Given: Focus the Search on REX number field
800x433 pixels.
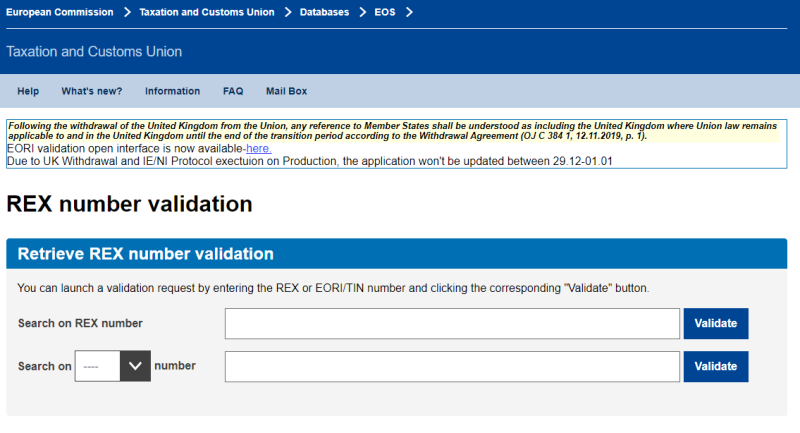Looking at the screenshot, I should tap(452, 323).
